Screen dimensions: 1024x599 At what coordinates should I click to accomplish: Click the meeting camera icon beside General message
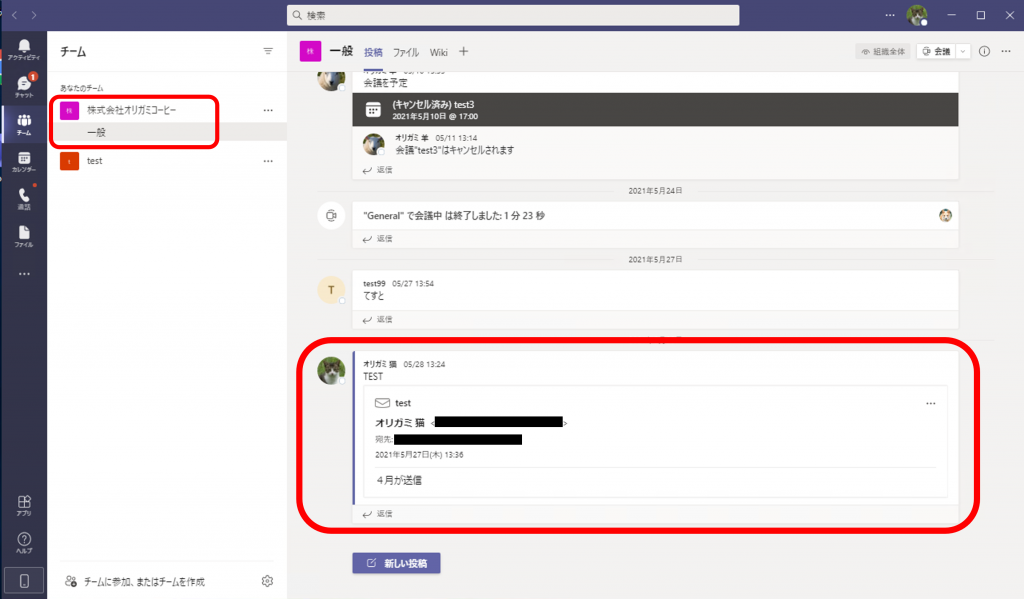[331, 216]
